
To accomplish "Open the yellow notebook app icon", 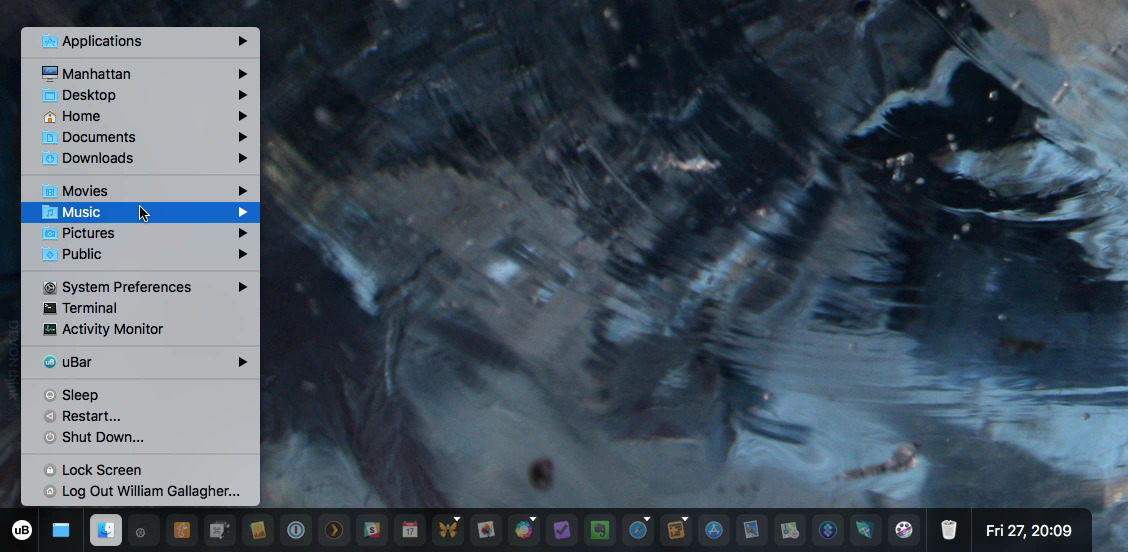I will (258, 530).
